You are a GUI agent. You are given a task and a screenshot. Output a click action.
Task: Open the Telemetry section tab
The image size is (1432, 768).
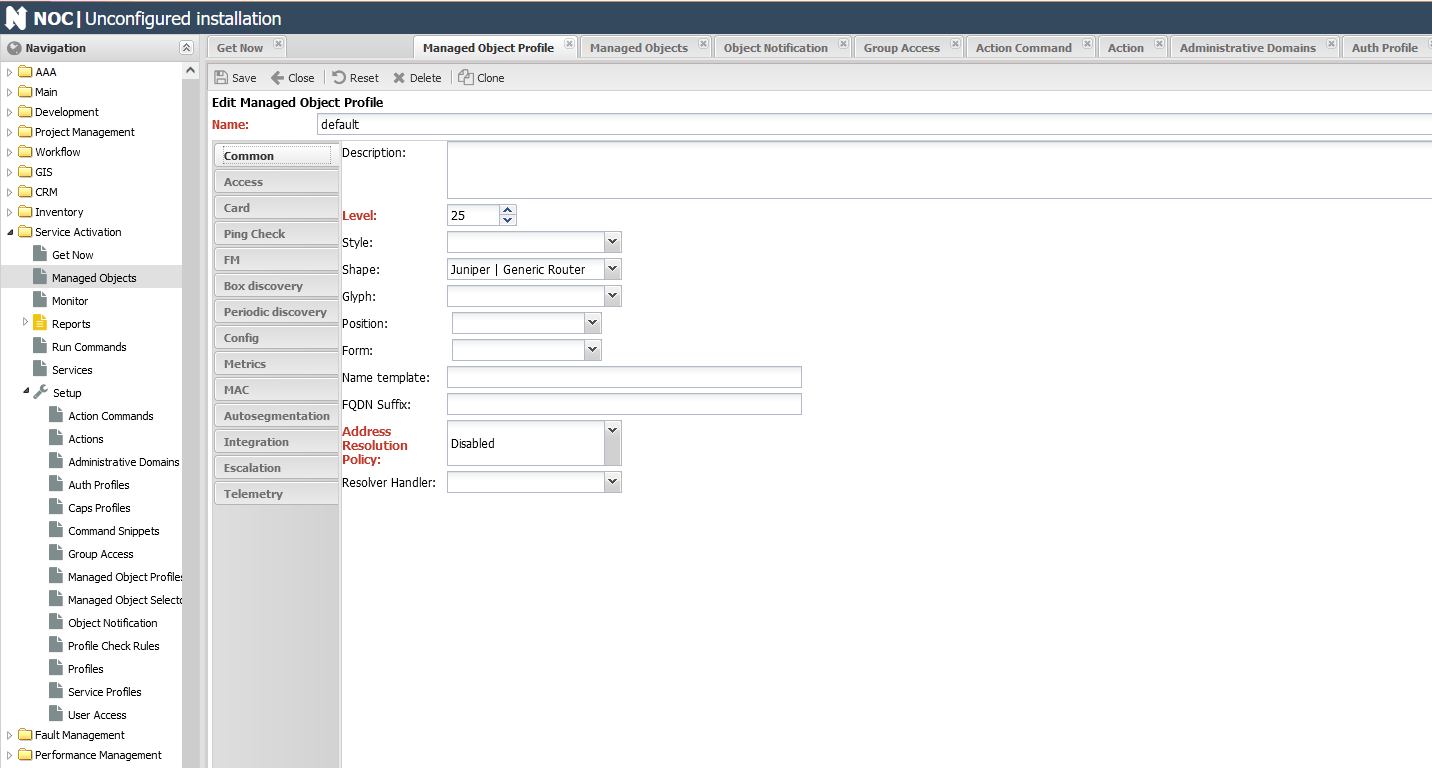276,494
